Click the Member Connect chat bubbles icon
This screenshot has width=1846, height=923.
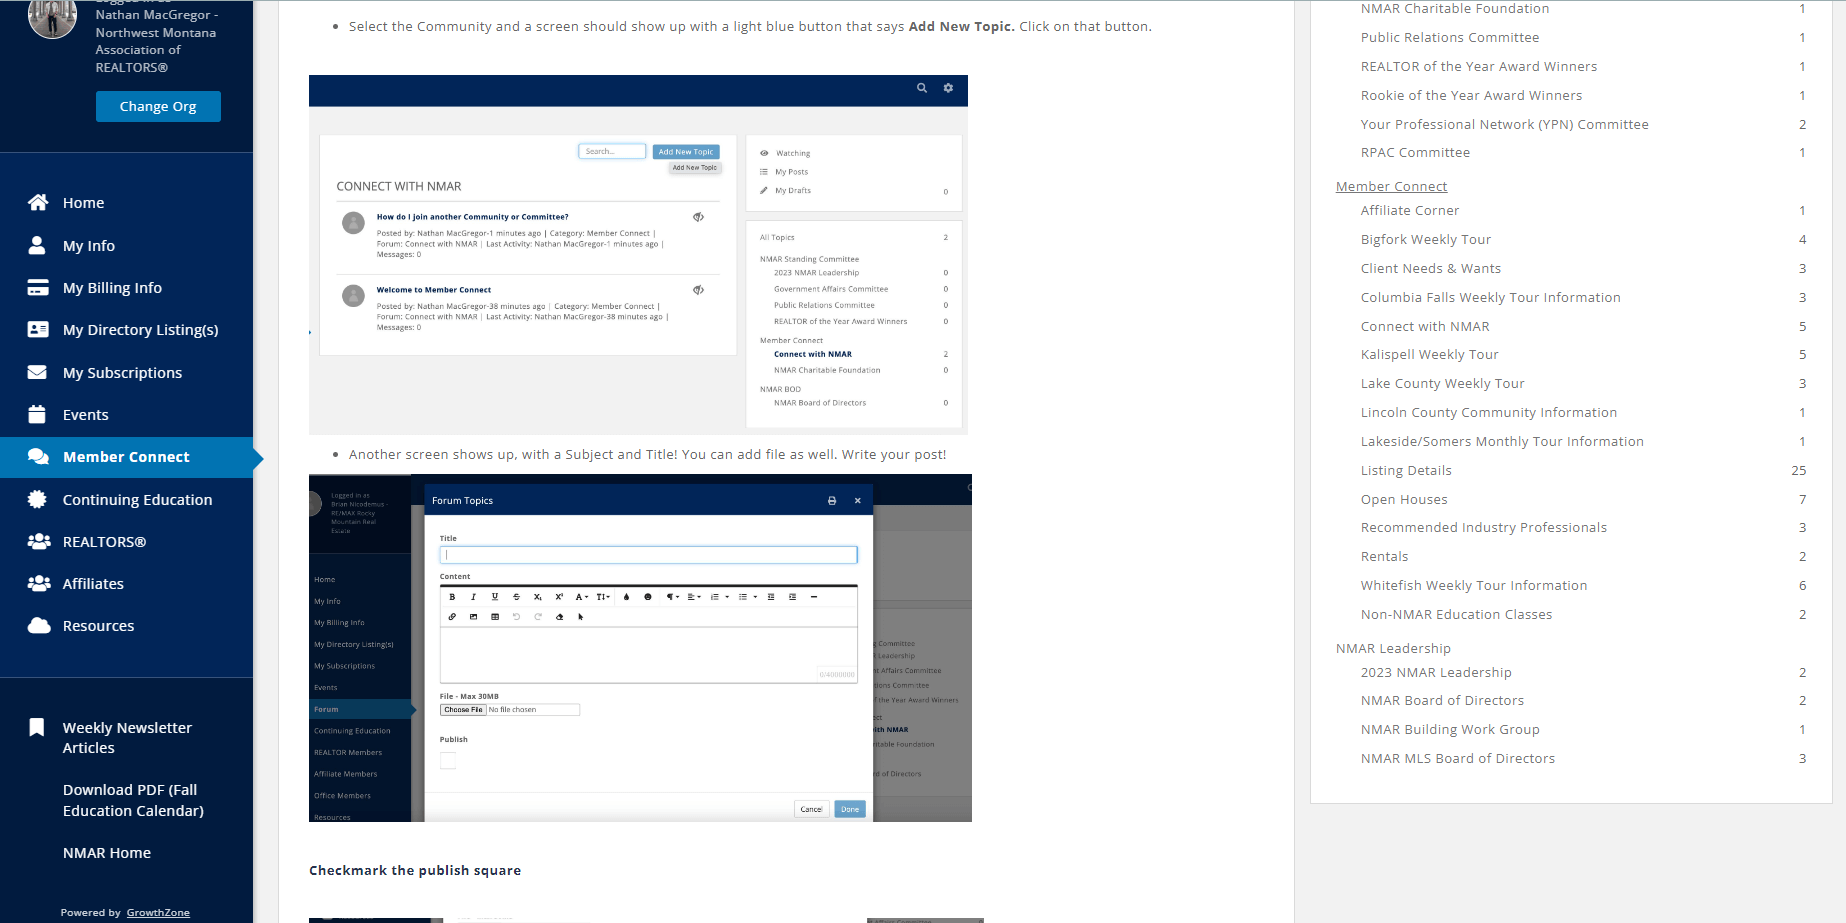pyautogui.click(x=38, y=456)
